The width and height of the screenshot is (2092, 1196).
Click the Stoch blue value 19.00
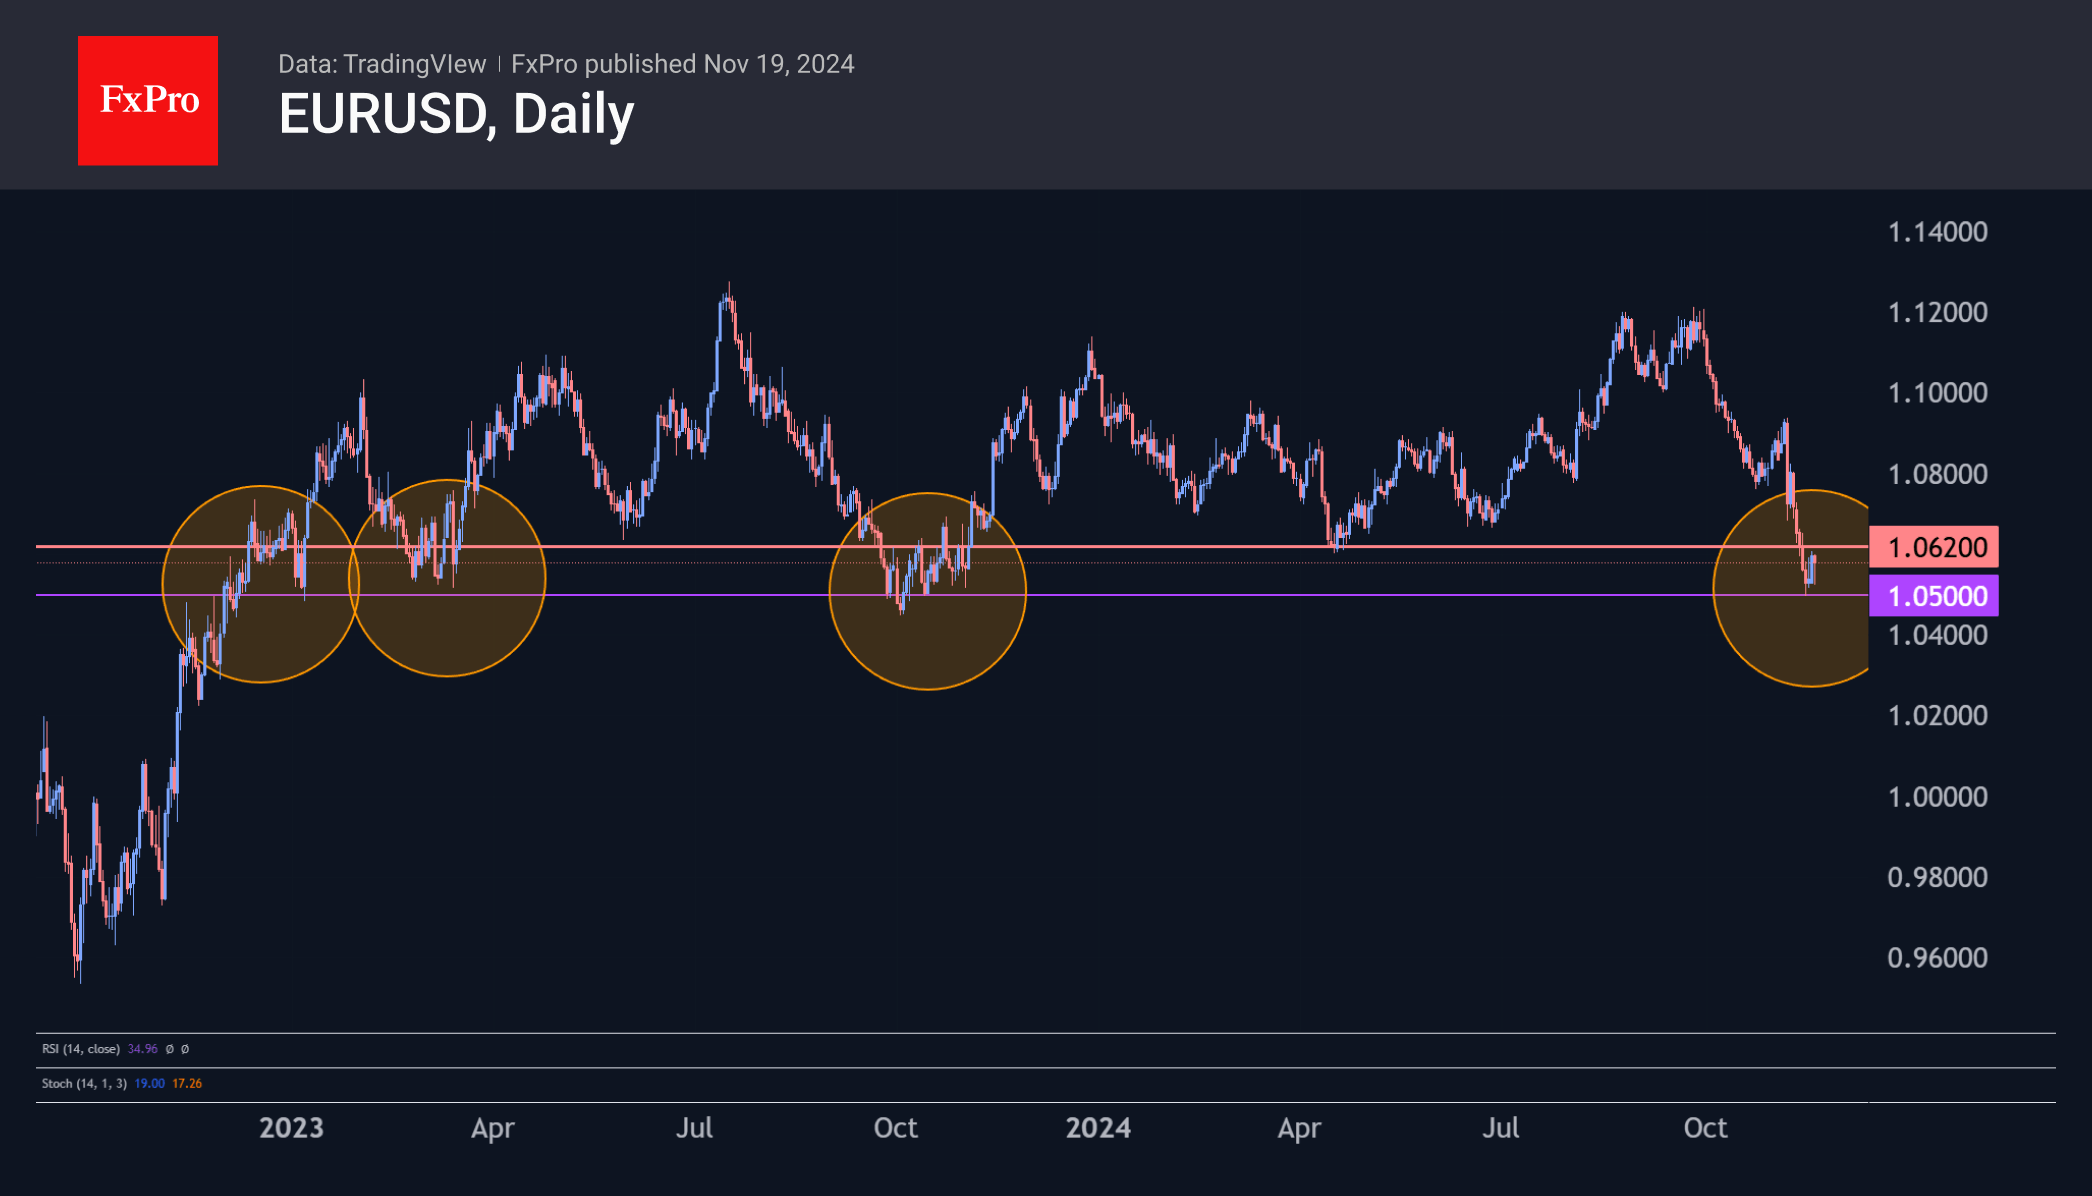149,1083
